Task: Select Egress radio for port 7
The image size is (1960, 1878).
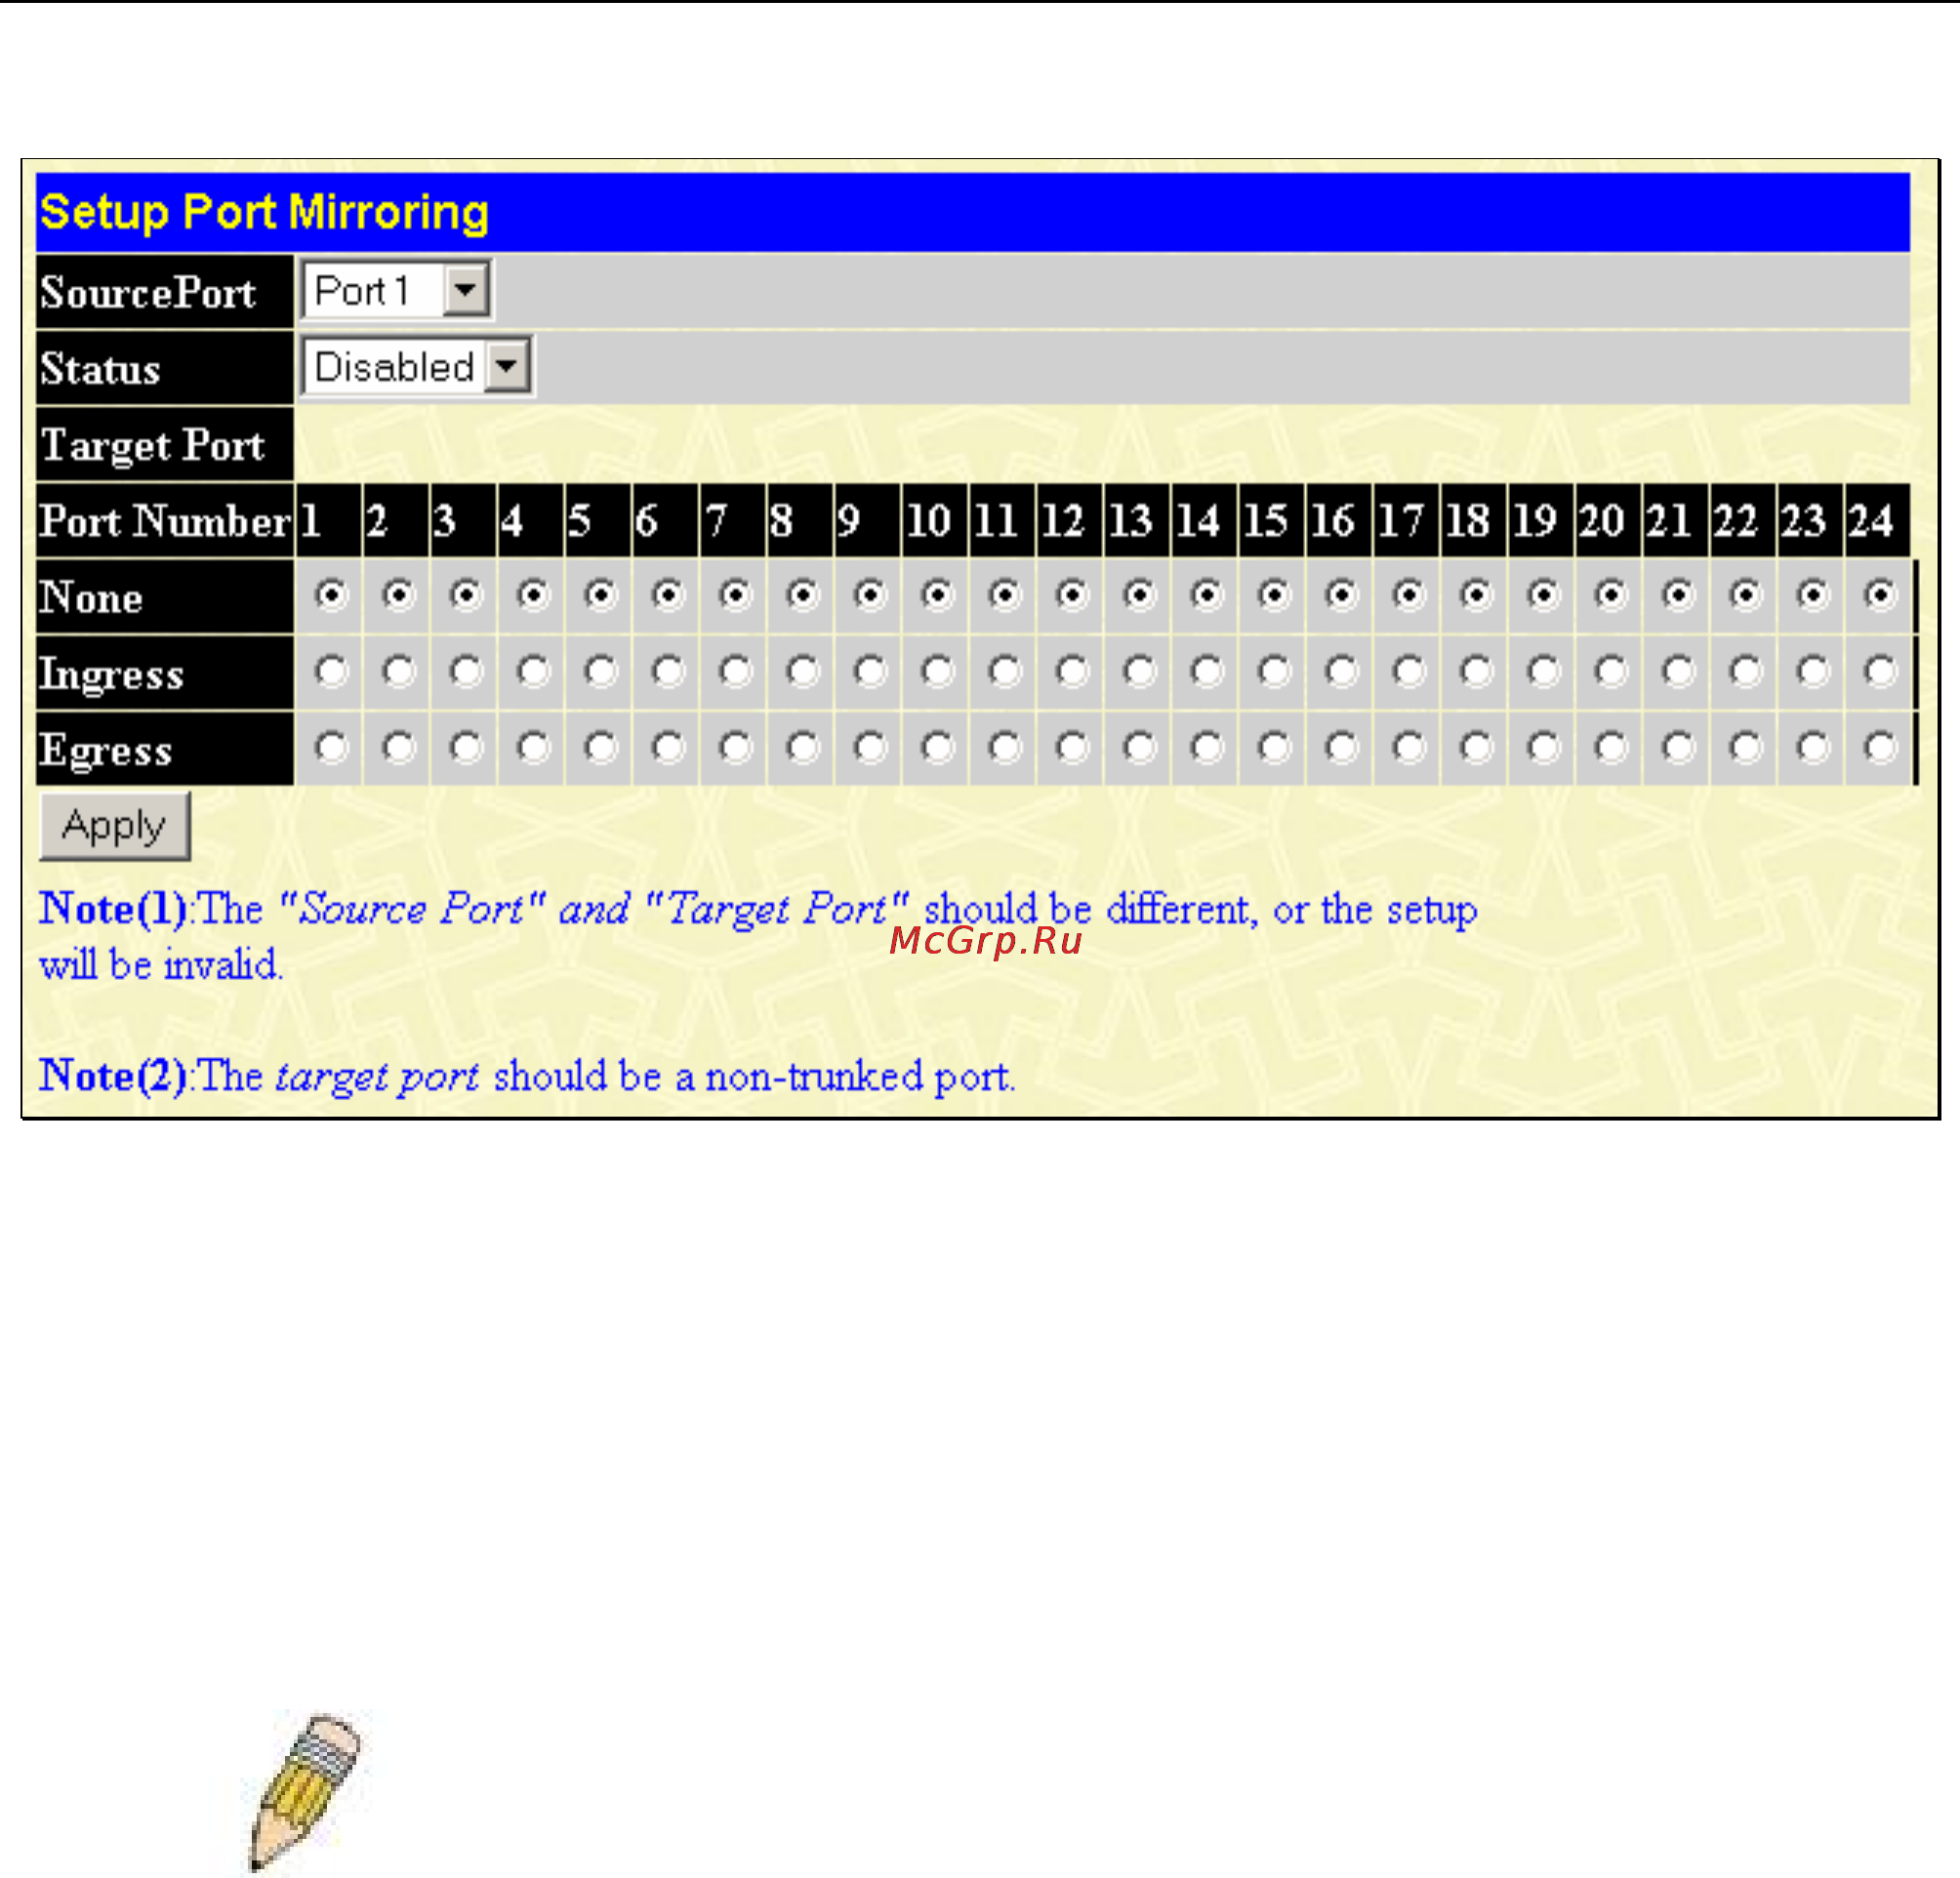Action: (735, 748)
